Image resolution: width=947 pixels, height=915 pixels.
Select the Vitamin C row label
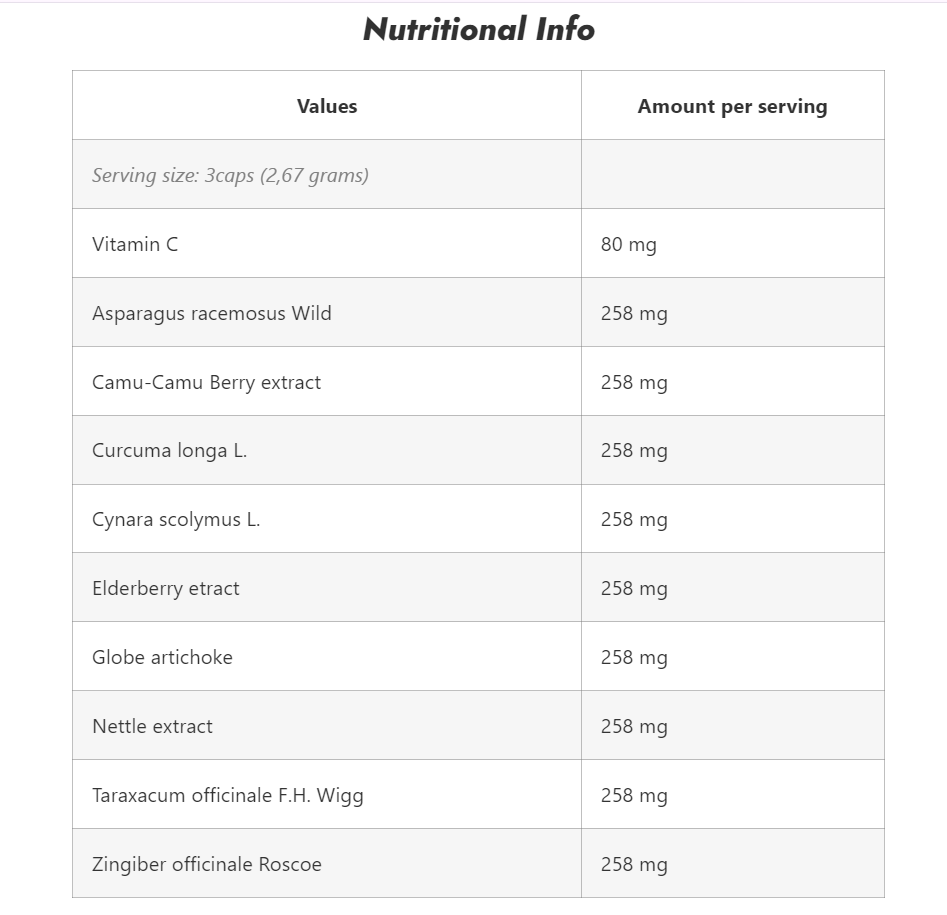pos(135,244)
